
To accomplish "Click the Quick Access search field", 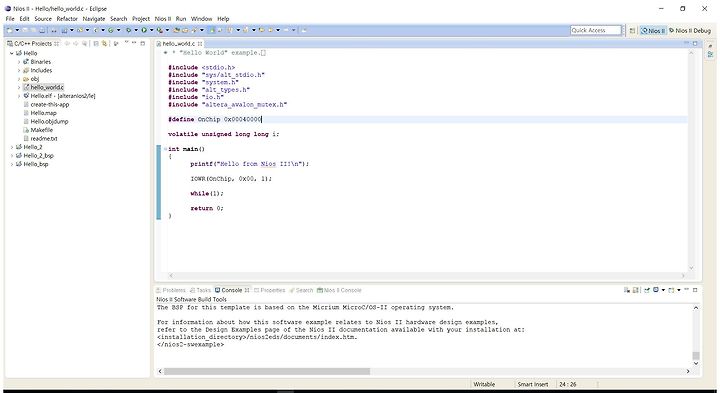I will click(x=596, y=30).
